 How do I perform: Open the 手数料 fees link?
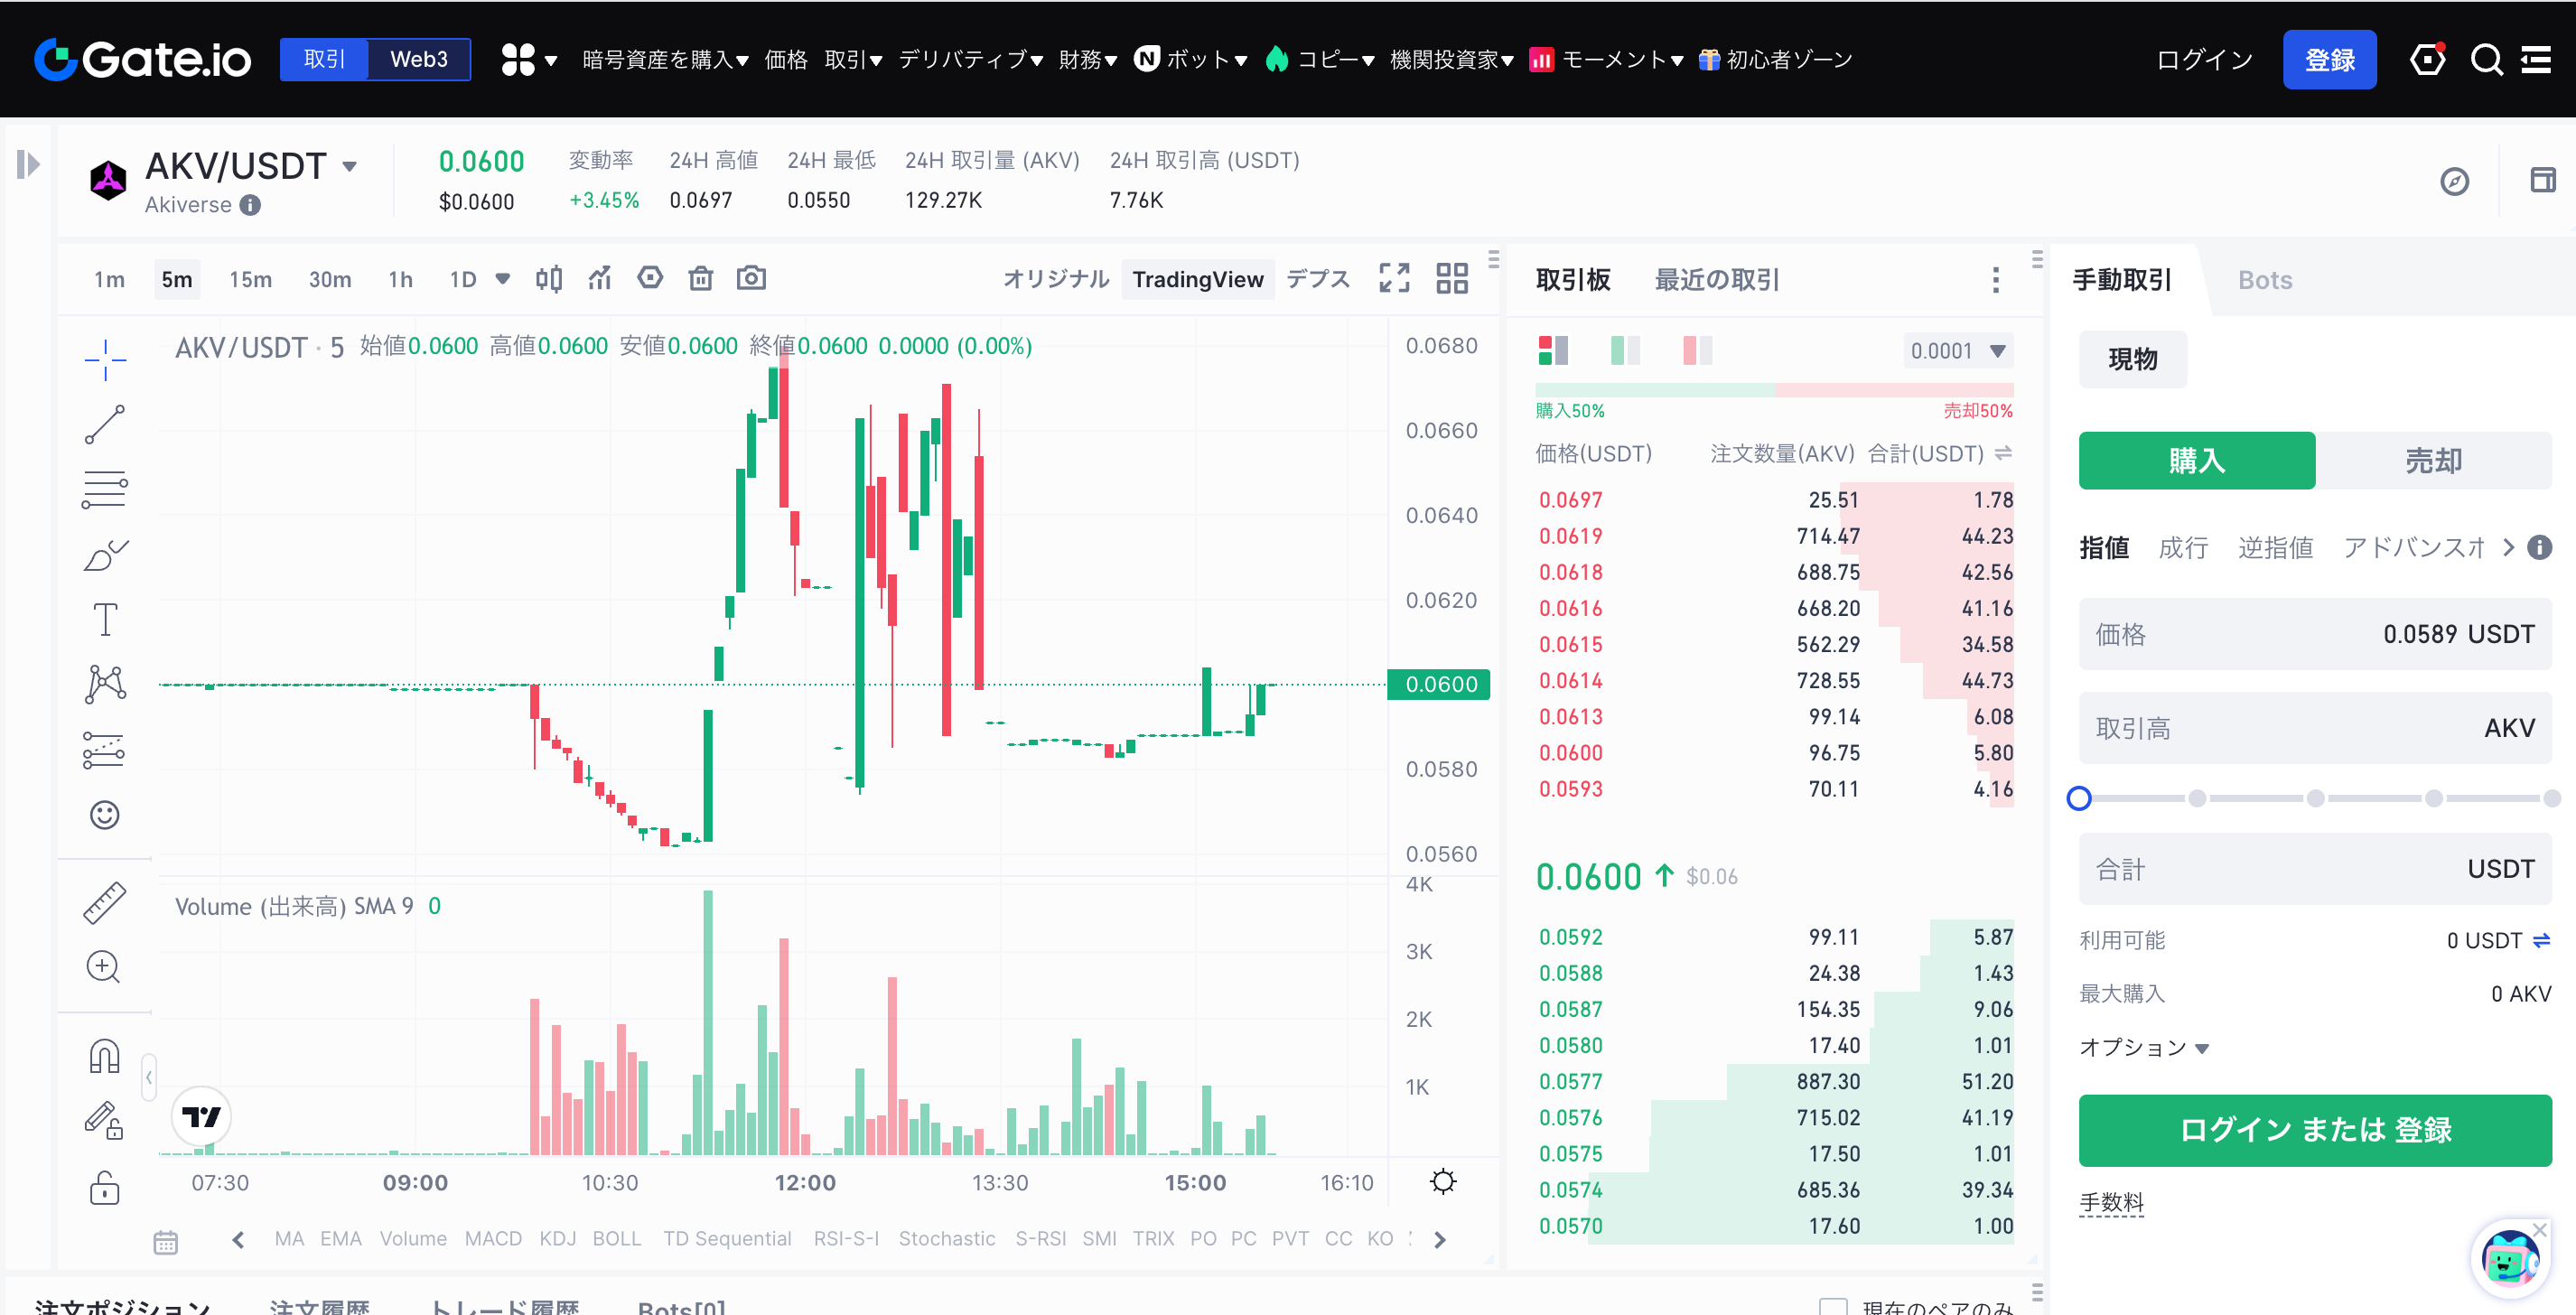click(2111, 1201)
